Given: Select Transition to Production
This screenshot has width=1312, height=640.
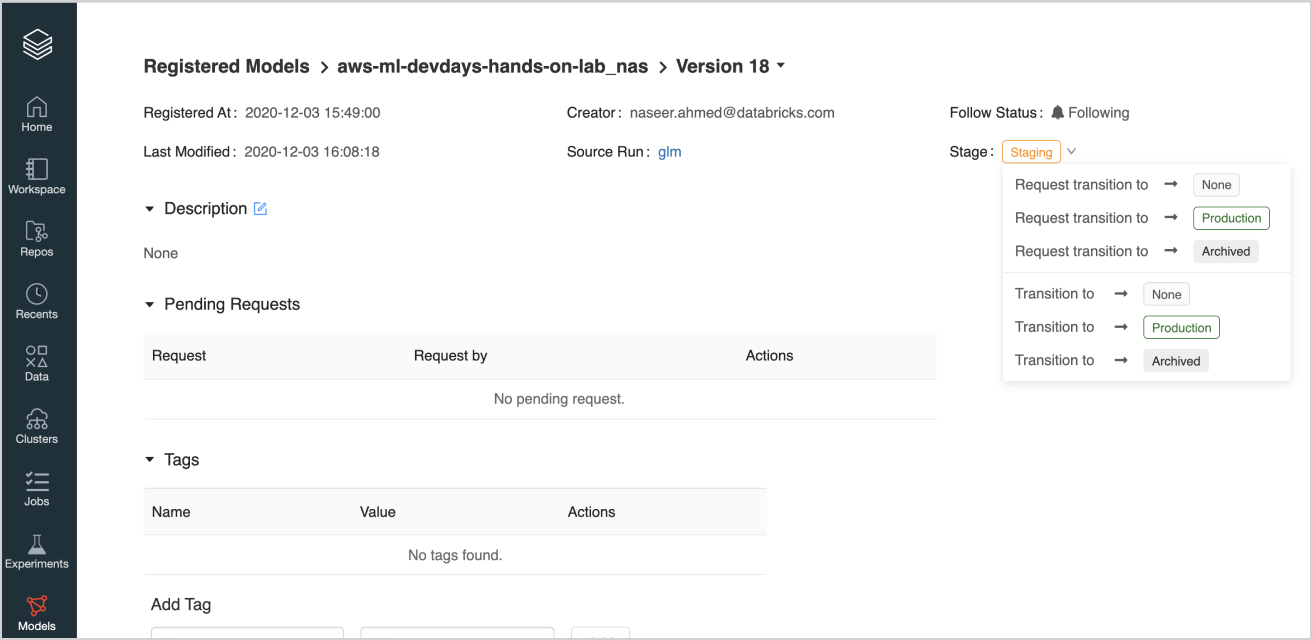Looking at the screenshot, I should [x=1181, y=328].
